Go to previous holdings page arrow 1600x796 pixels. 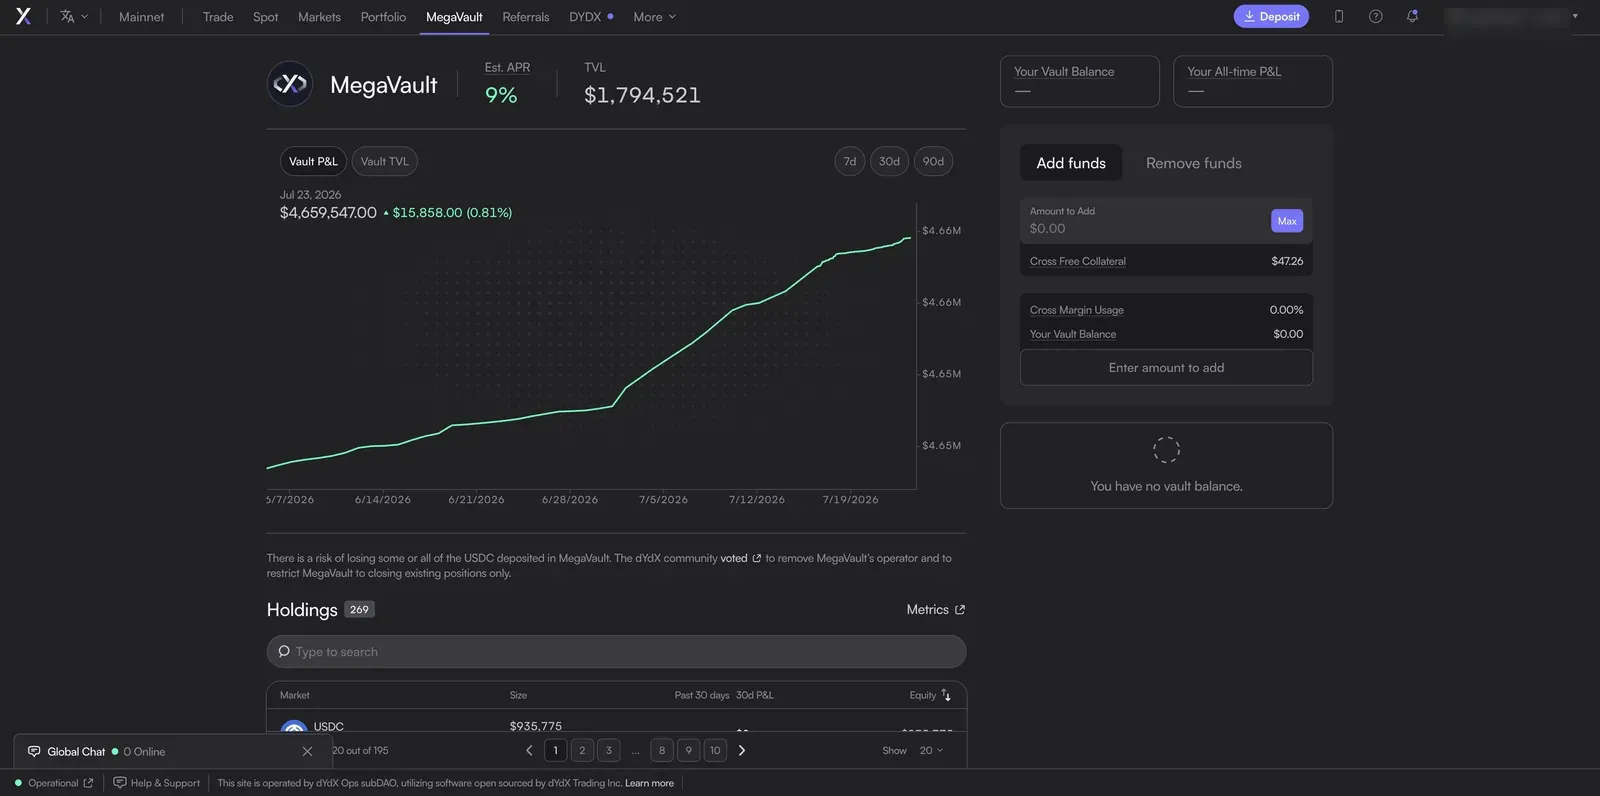(529, 750)
